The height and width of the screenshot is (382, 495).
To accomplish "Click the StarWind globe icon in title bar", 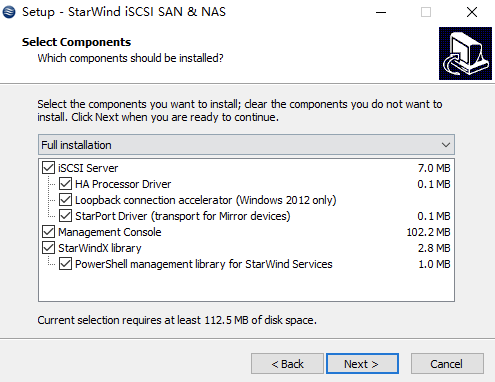I will tap(9, 12).
